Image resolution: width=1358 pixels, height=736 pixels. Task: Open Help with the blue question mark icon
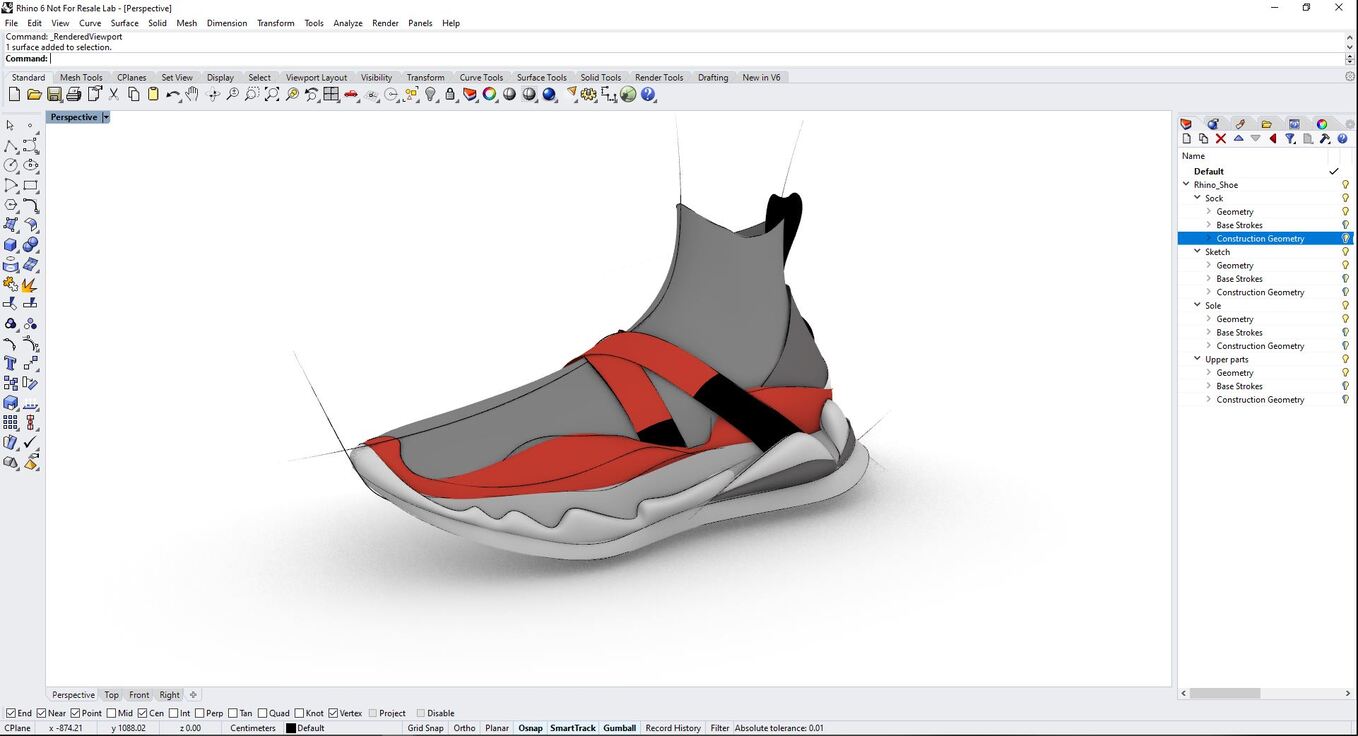648,94
